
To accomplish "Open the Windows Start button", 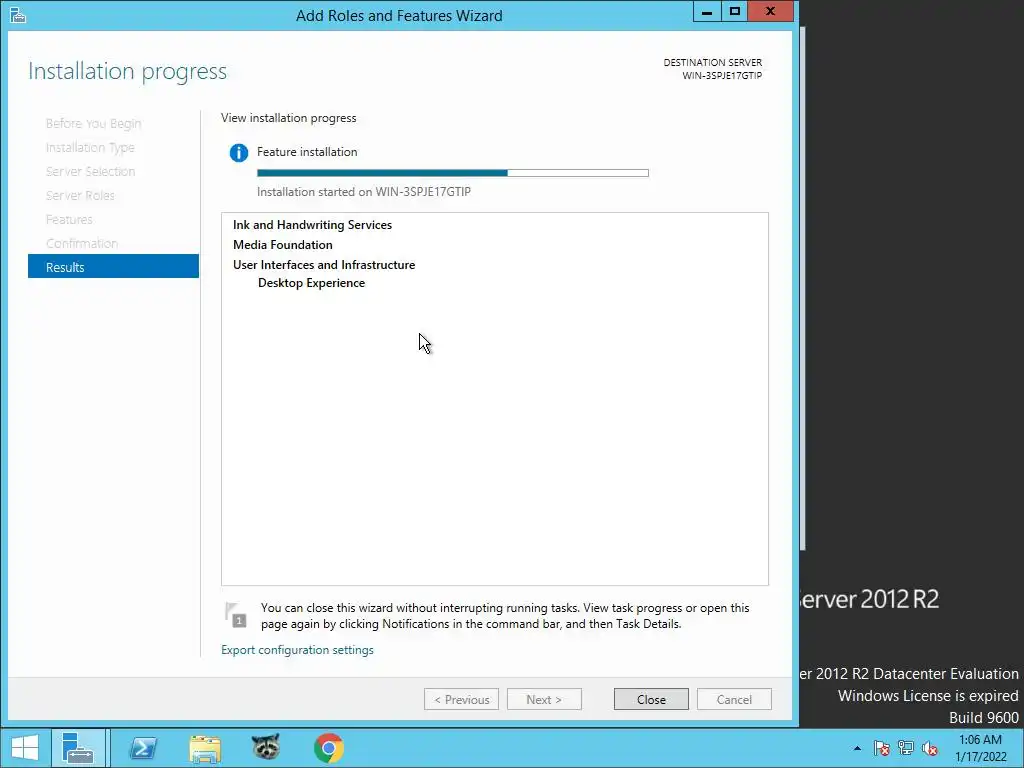I will click(25, 748).
